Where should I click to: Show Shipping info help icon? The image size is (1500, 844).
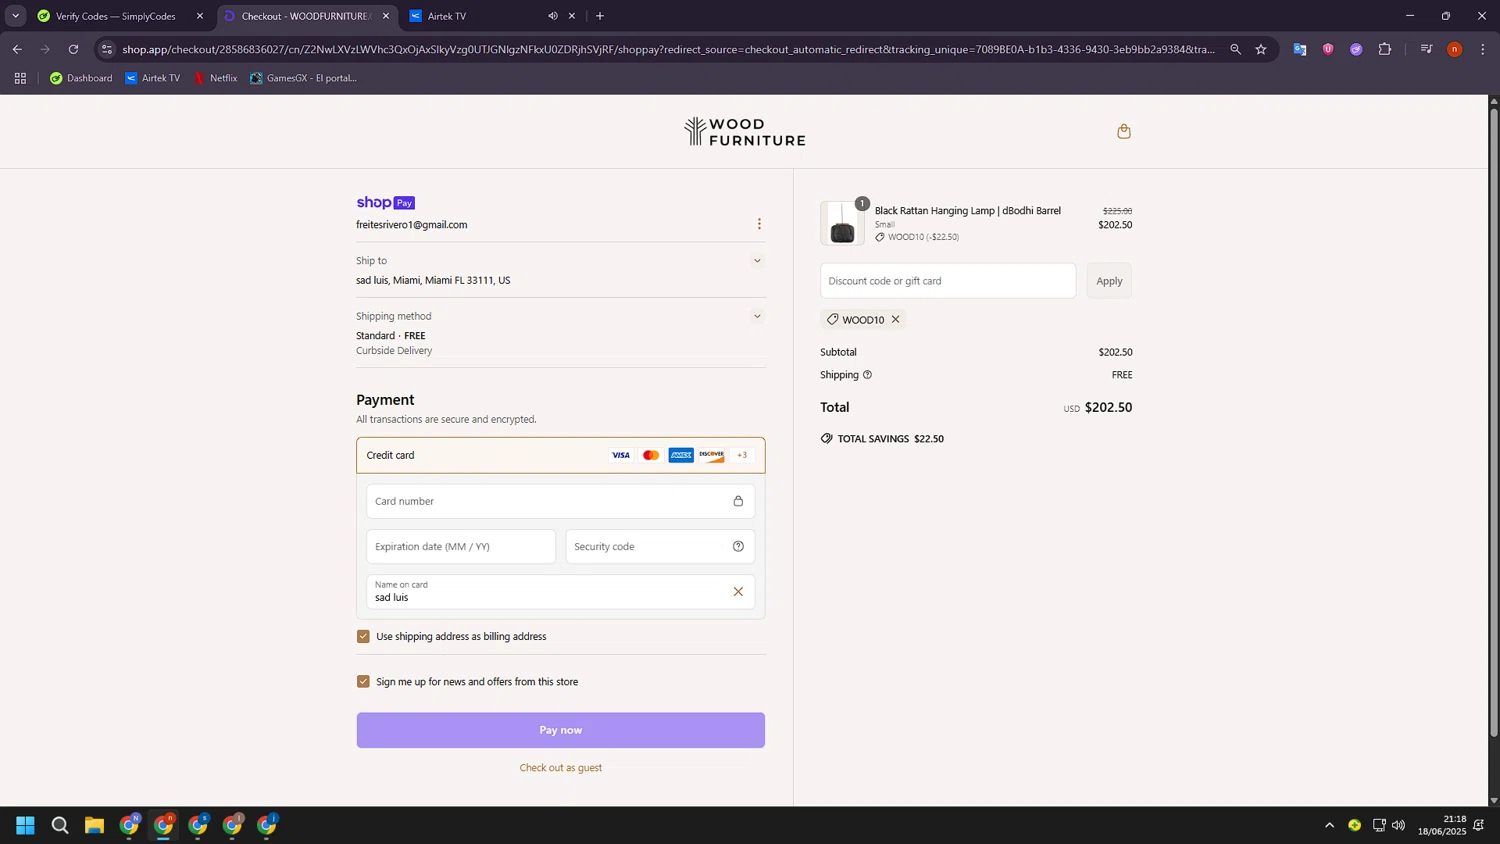tap(867, 375)
